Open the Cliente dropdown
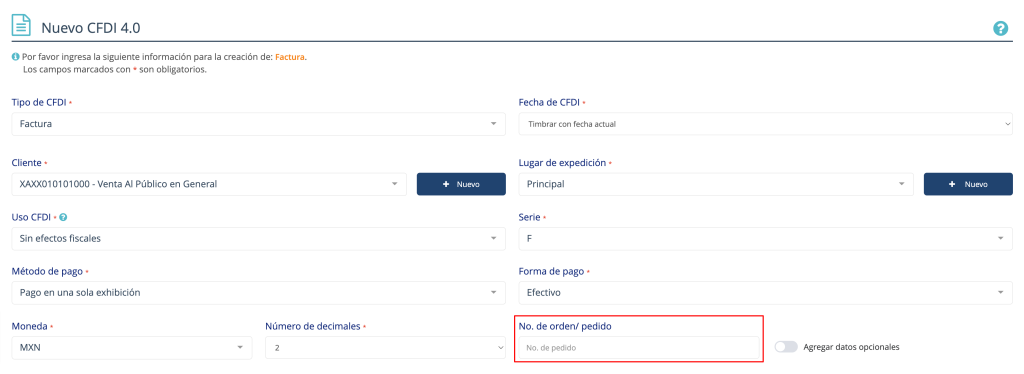 [209, 184]
